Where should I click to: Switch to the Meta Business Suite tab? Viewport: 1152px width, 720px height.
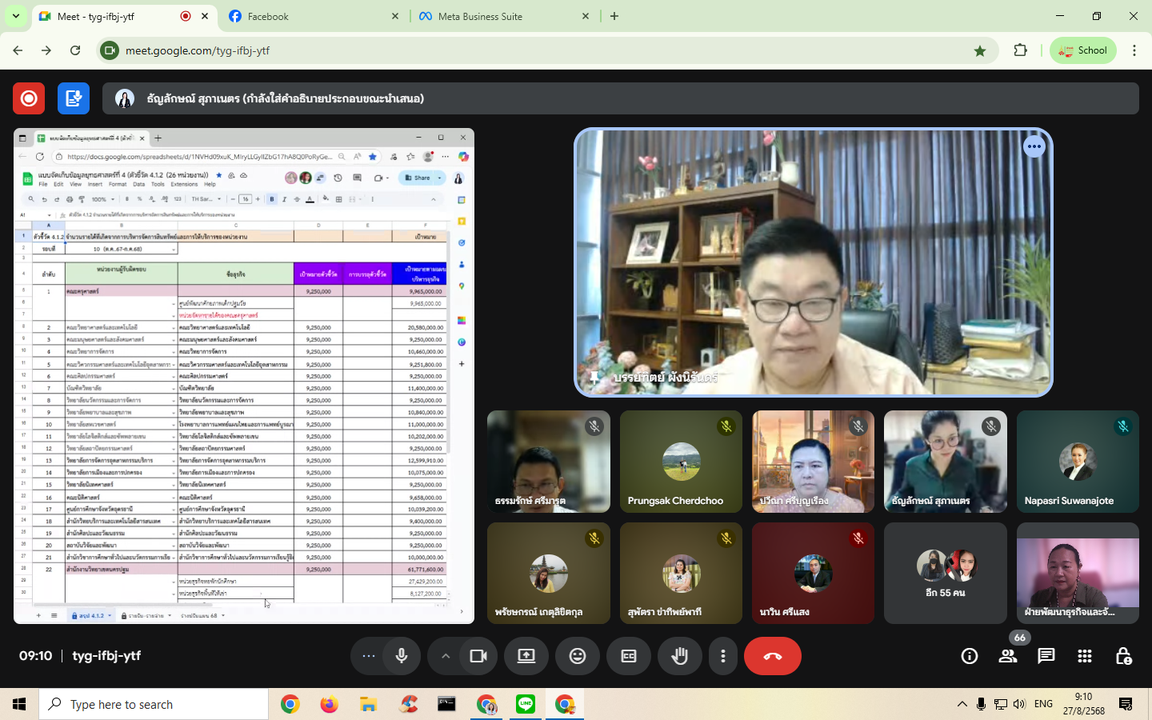[480, 16]
